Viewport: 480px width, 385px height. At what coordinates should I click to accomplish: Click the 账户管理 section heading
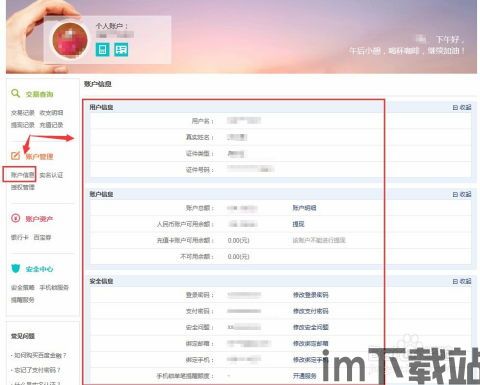pyautogui.click(x=39, y=156)
